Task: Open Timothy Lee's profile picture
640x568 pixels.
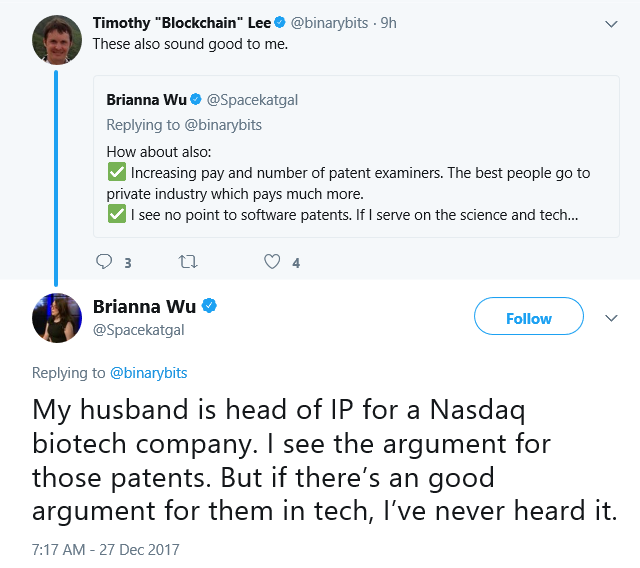Action: click(x=57, y=40)
